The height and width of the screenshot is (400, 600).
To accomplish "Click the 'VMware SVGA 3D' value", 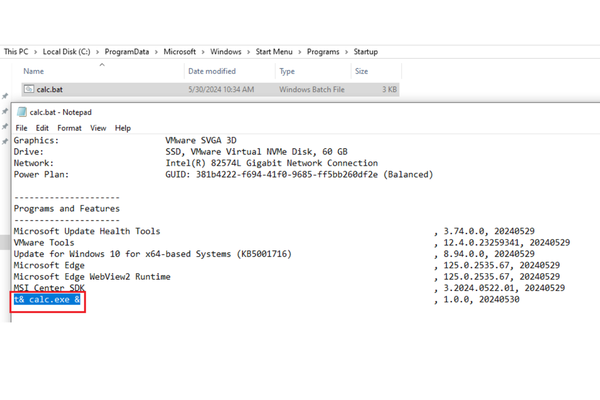I will [201, 140].
